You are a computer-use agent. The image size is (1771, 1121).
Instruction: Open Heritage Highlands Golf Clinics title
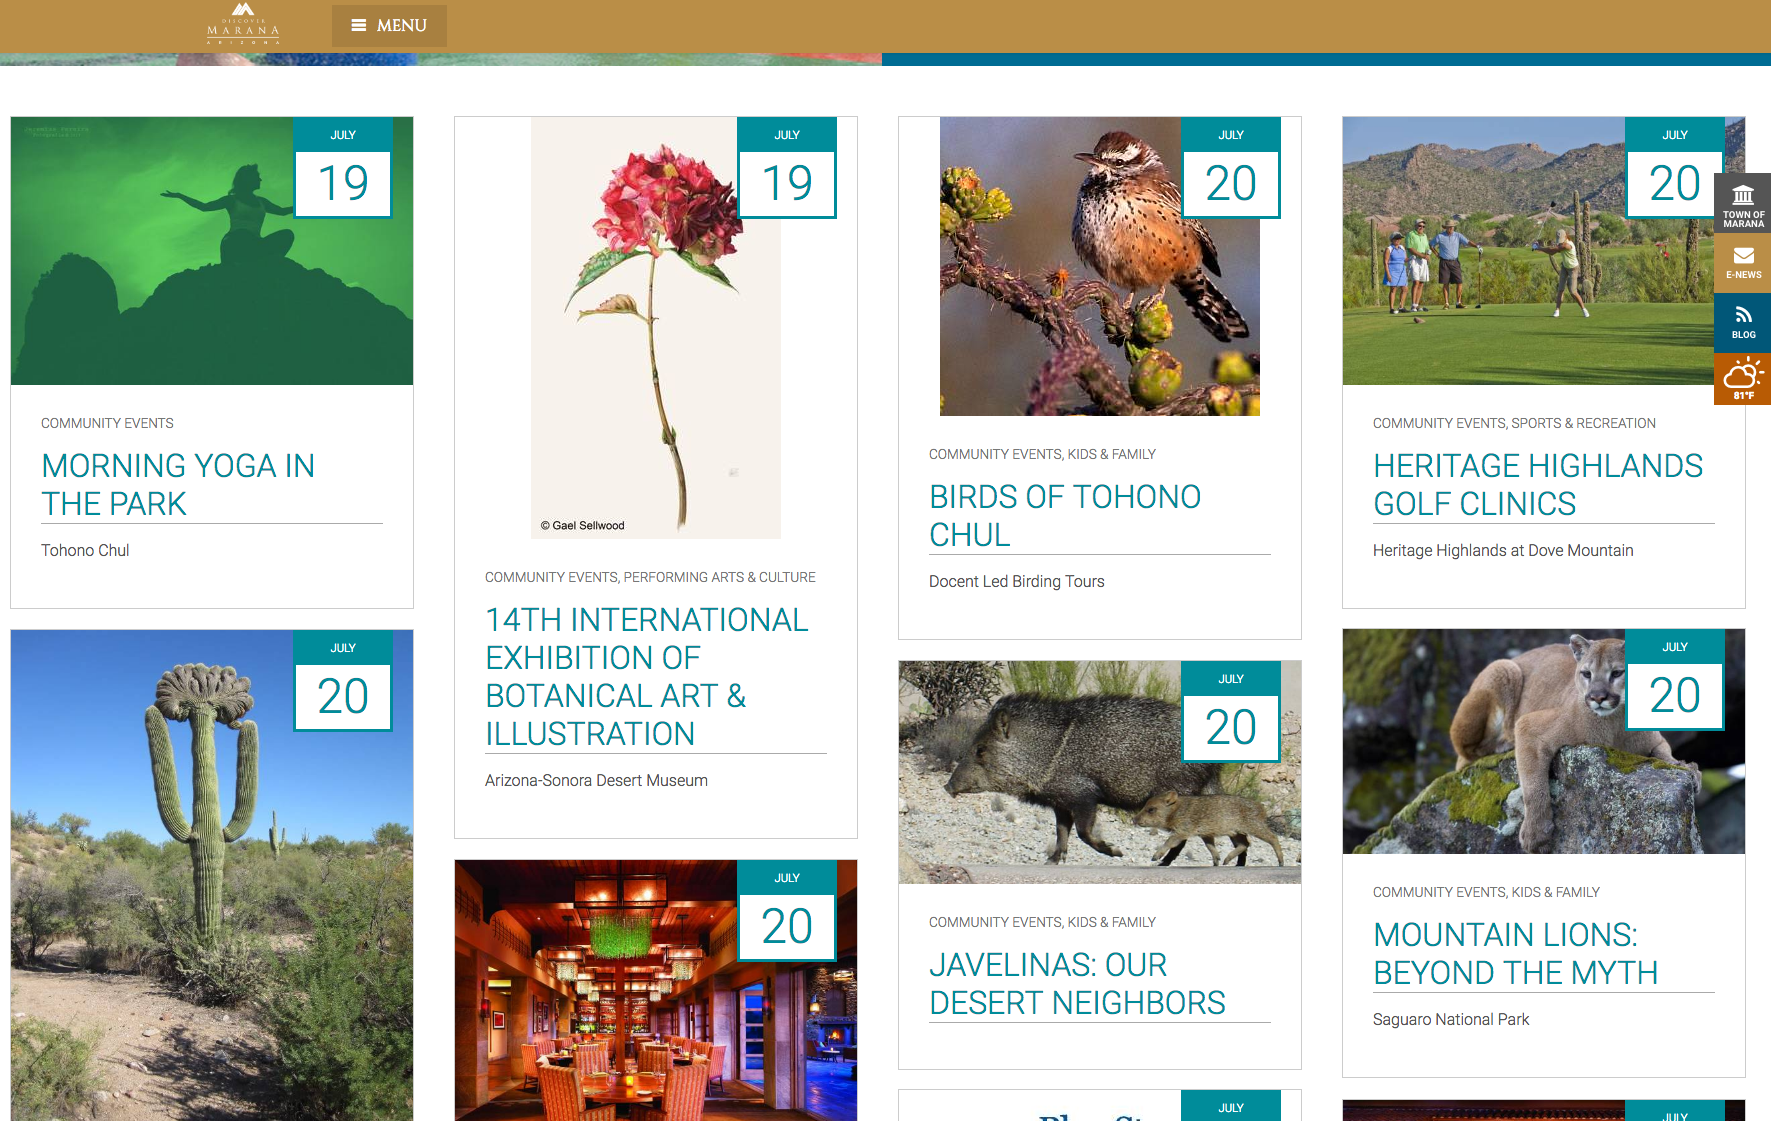1538,485
